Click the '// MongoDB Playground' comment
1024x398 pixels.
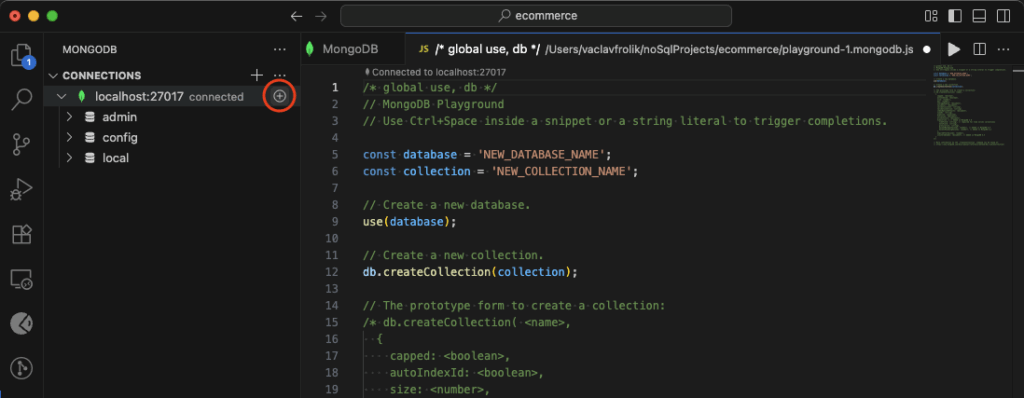[434, 105]
